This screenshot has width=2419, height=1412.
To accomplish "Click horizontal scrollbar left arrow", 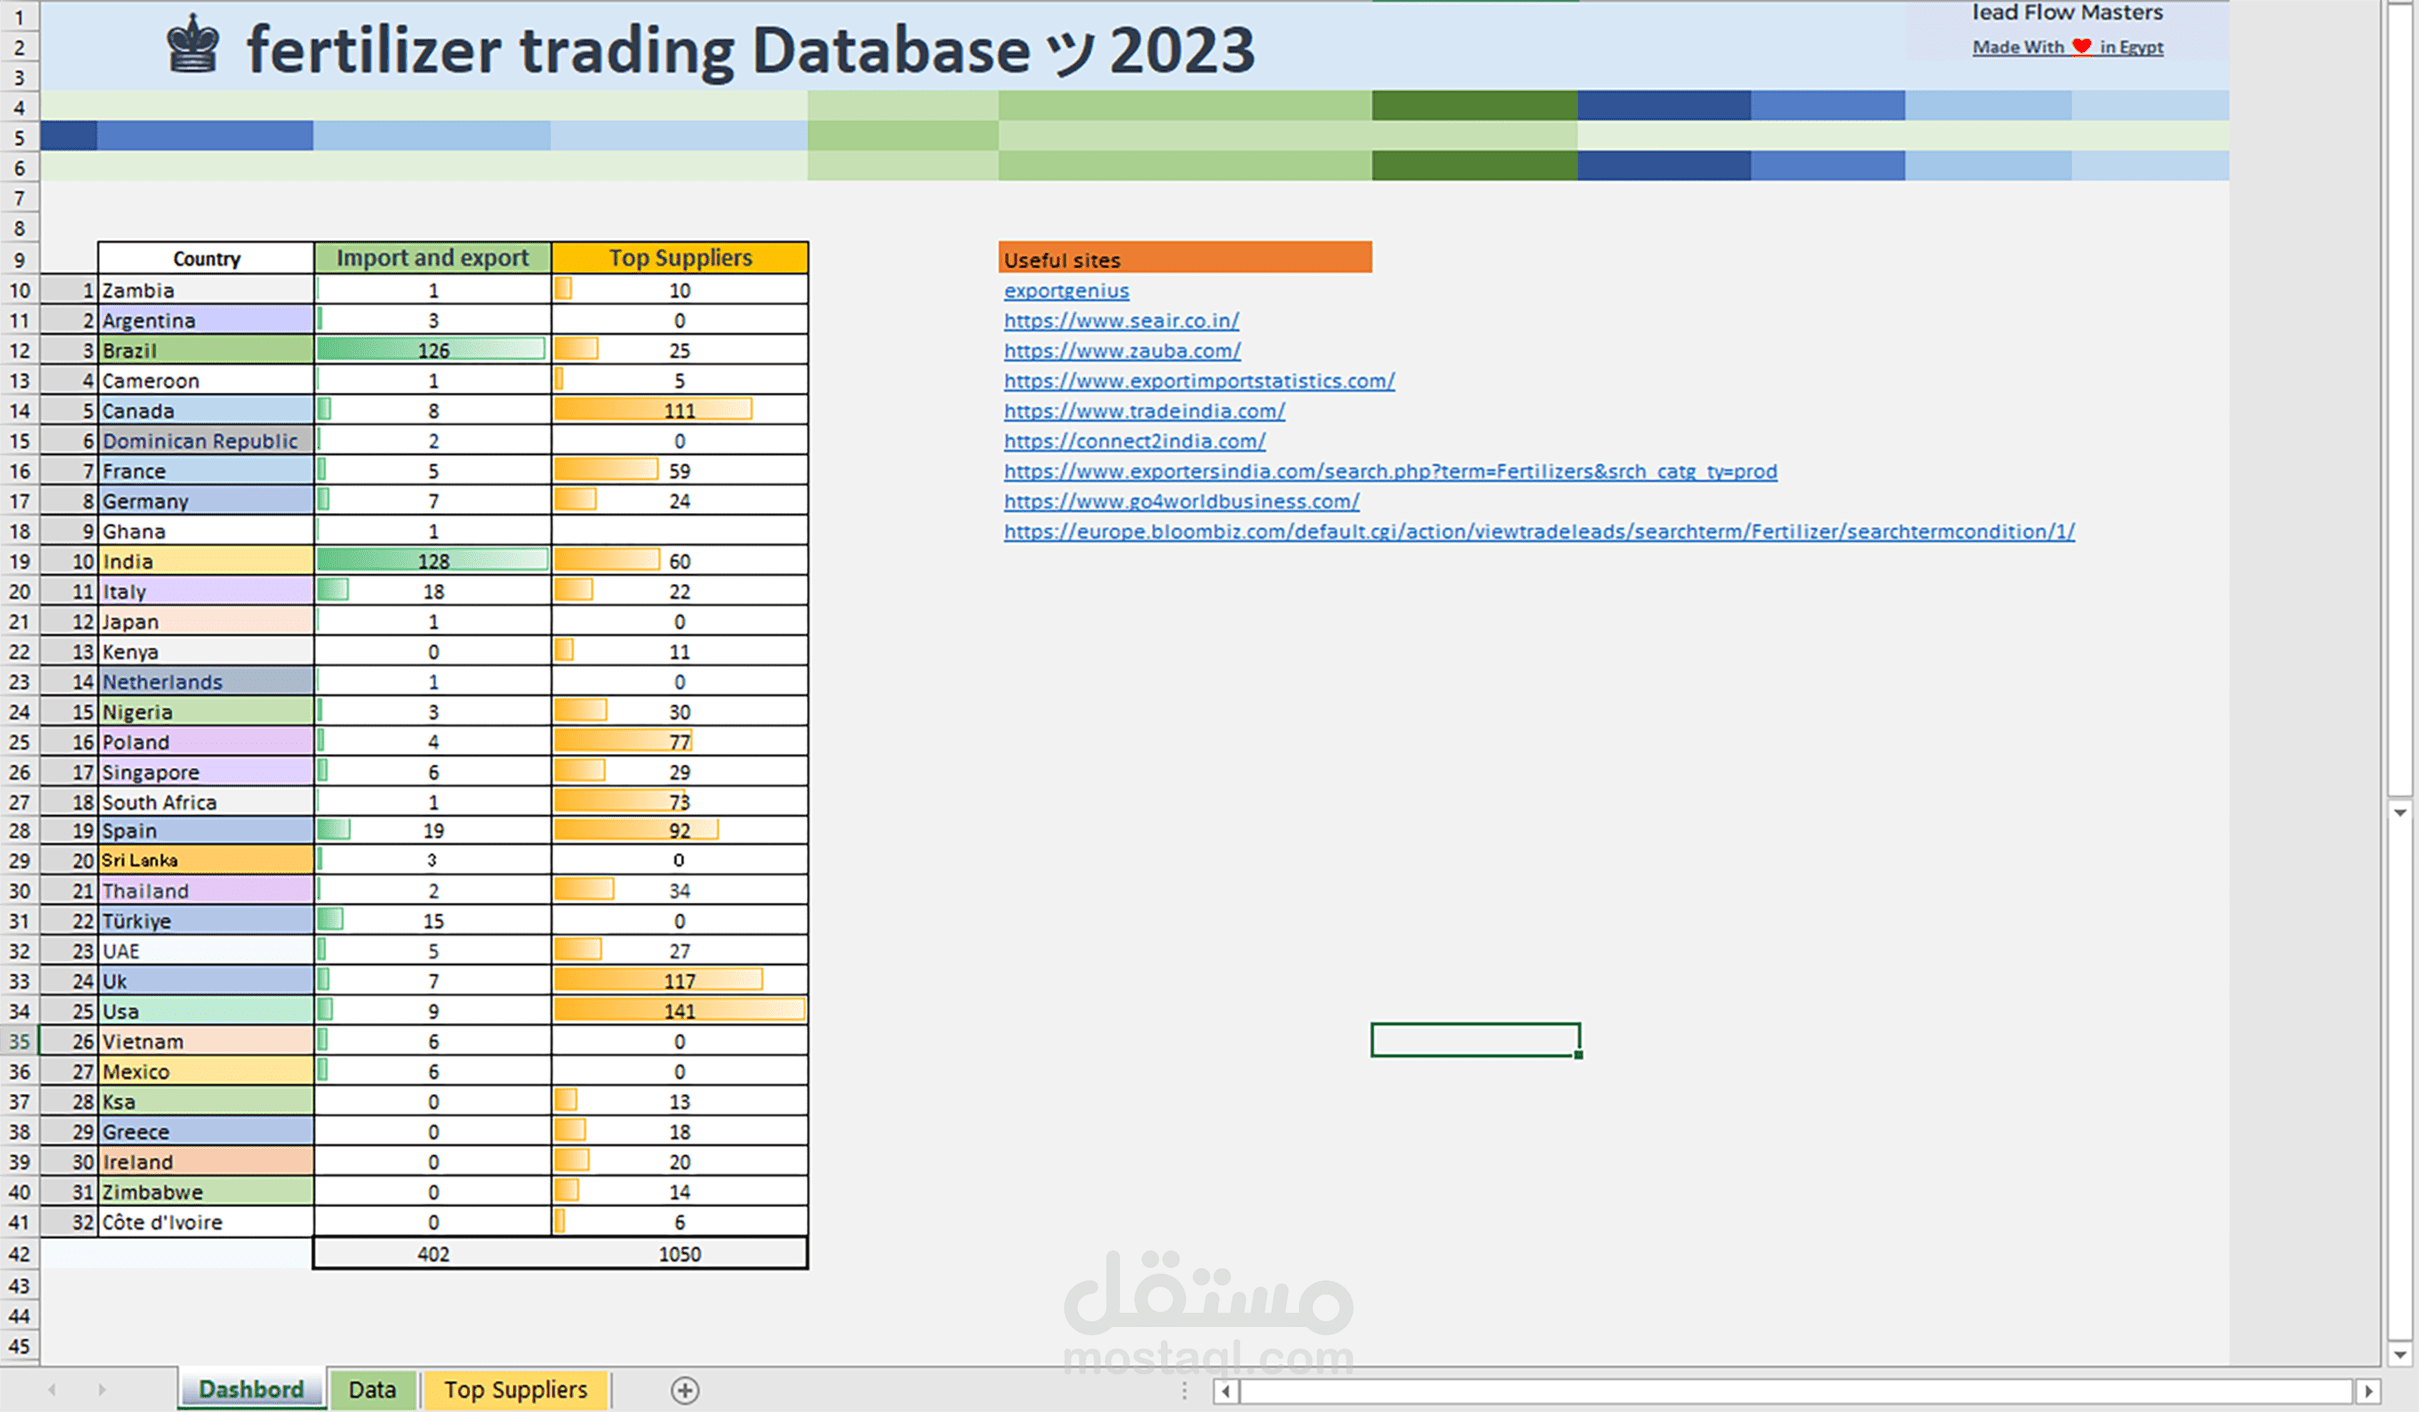I will tap(1227, 1391).
